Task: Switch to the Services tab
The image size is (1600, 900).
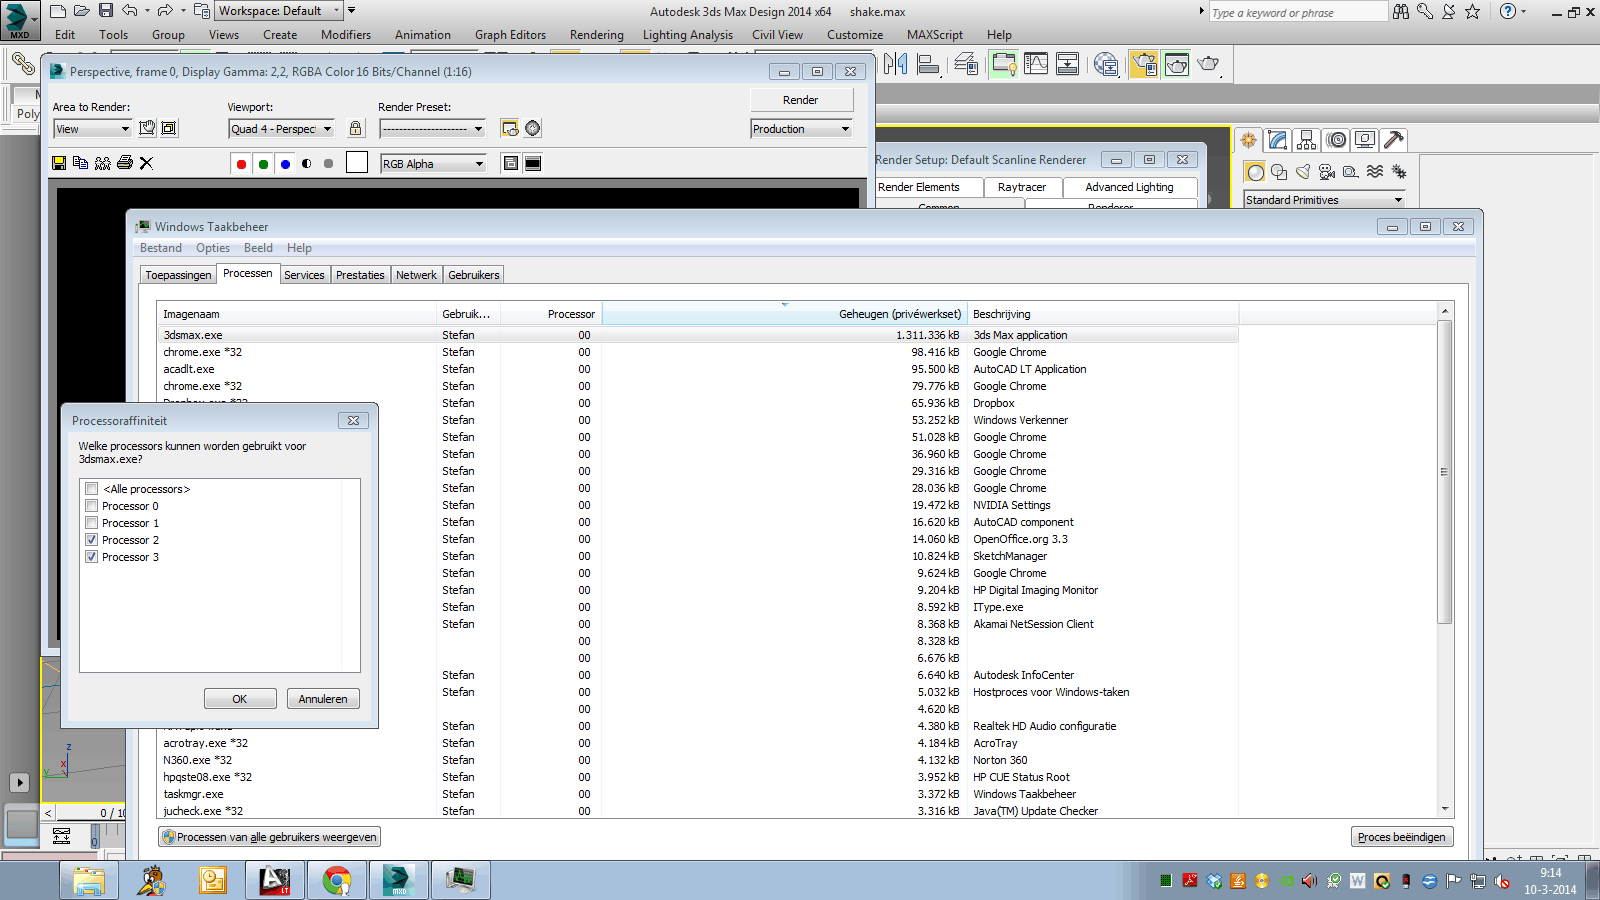Action: click(x=304, y=275)
